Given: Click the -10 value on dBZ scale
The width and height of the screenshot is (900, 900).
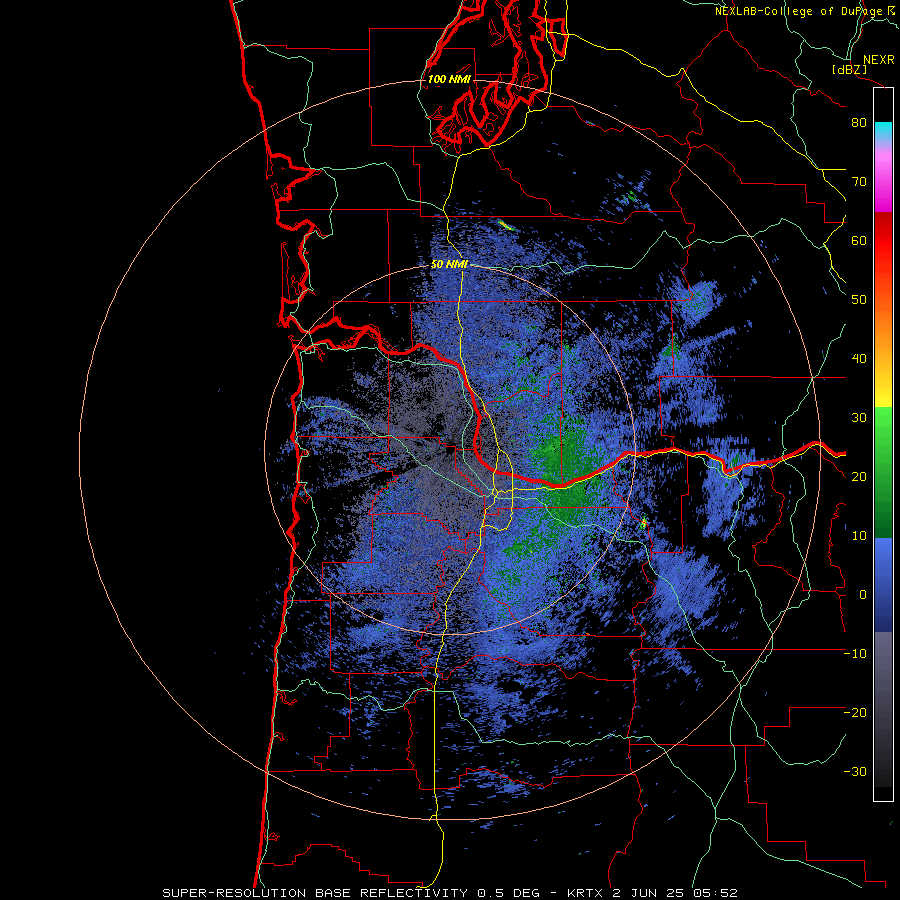Looking at the screenshot, I should coord(855,654).
